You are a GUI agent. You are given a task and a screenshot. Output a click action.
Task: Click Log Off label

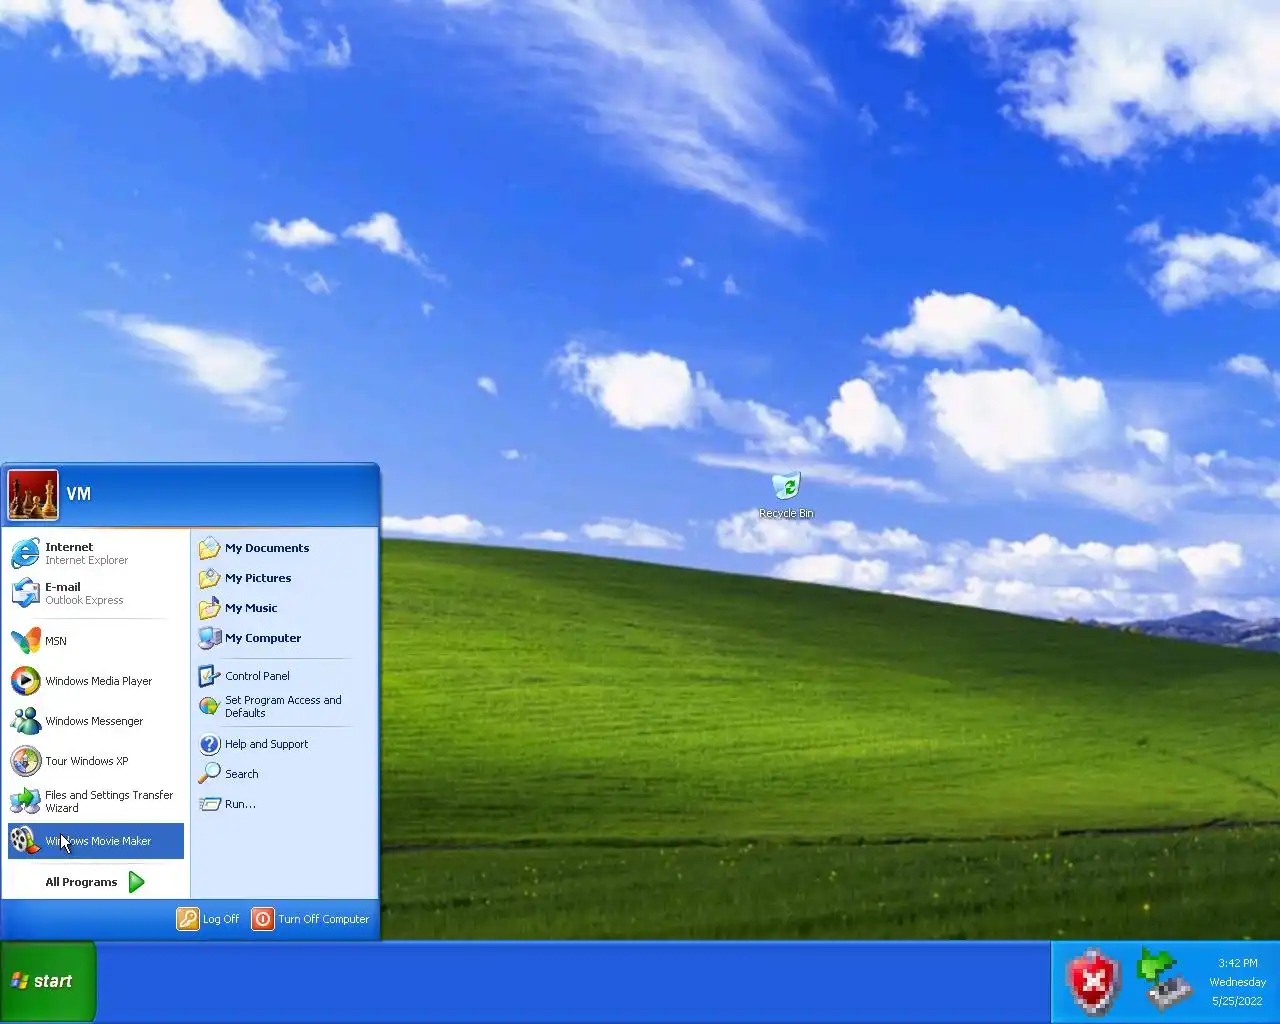tap(221, 919)
